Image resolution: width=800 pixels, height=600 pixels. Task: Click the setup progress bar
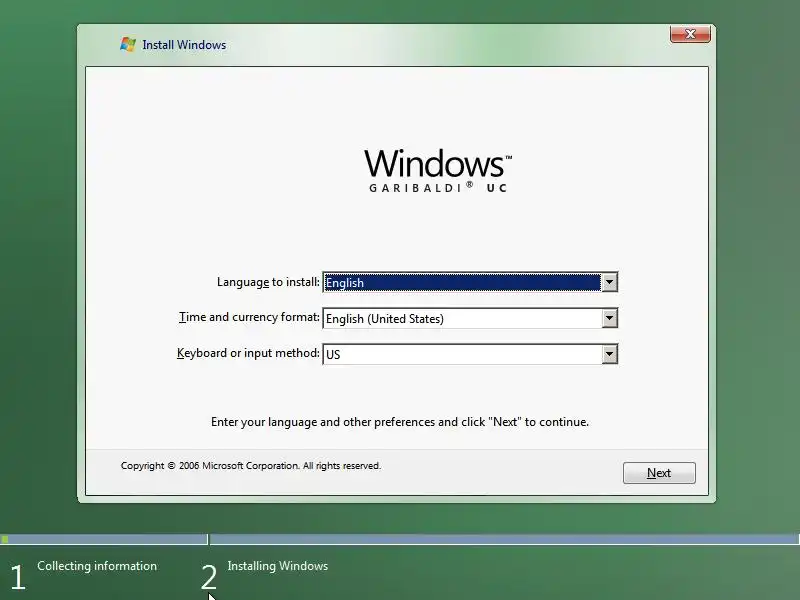coord(400,539)
